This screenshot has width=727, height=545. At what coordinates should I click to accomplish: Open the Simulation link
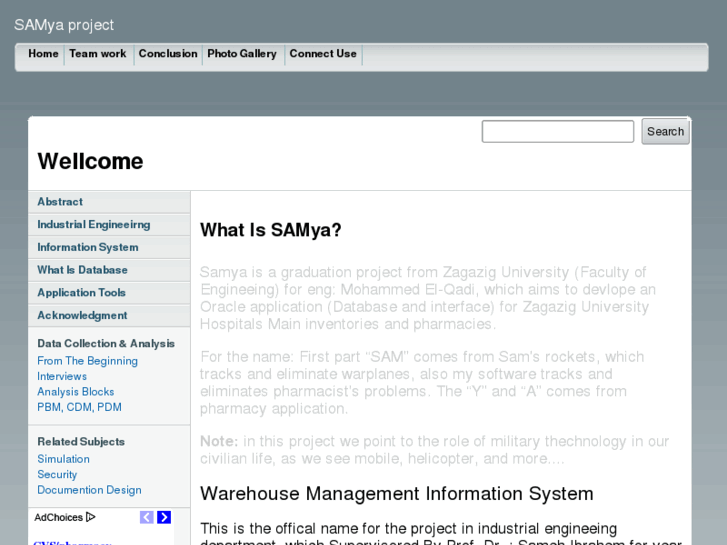(64, 459)
